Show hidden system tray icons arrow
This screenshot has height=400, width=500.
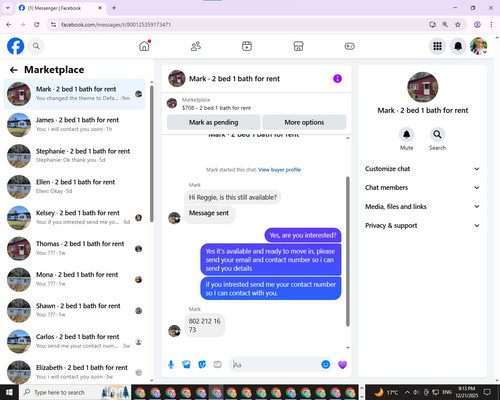pos(407,392)
